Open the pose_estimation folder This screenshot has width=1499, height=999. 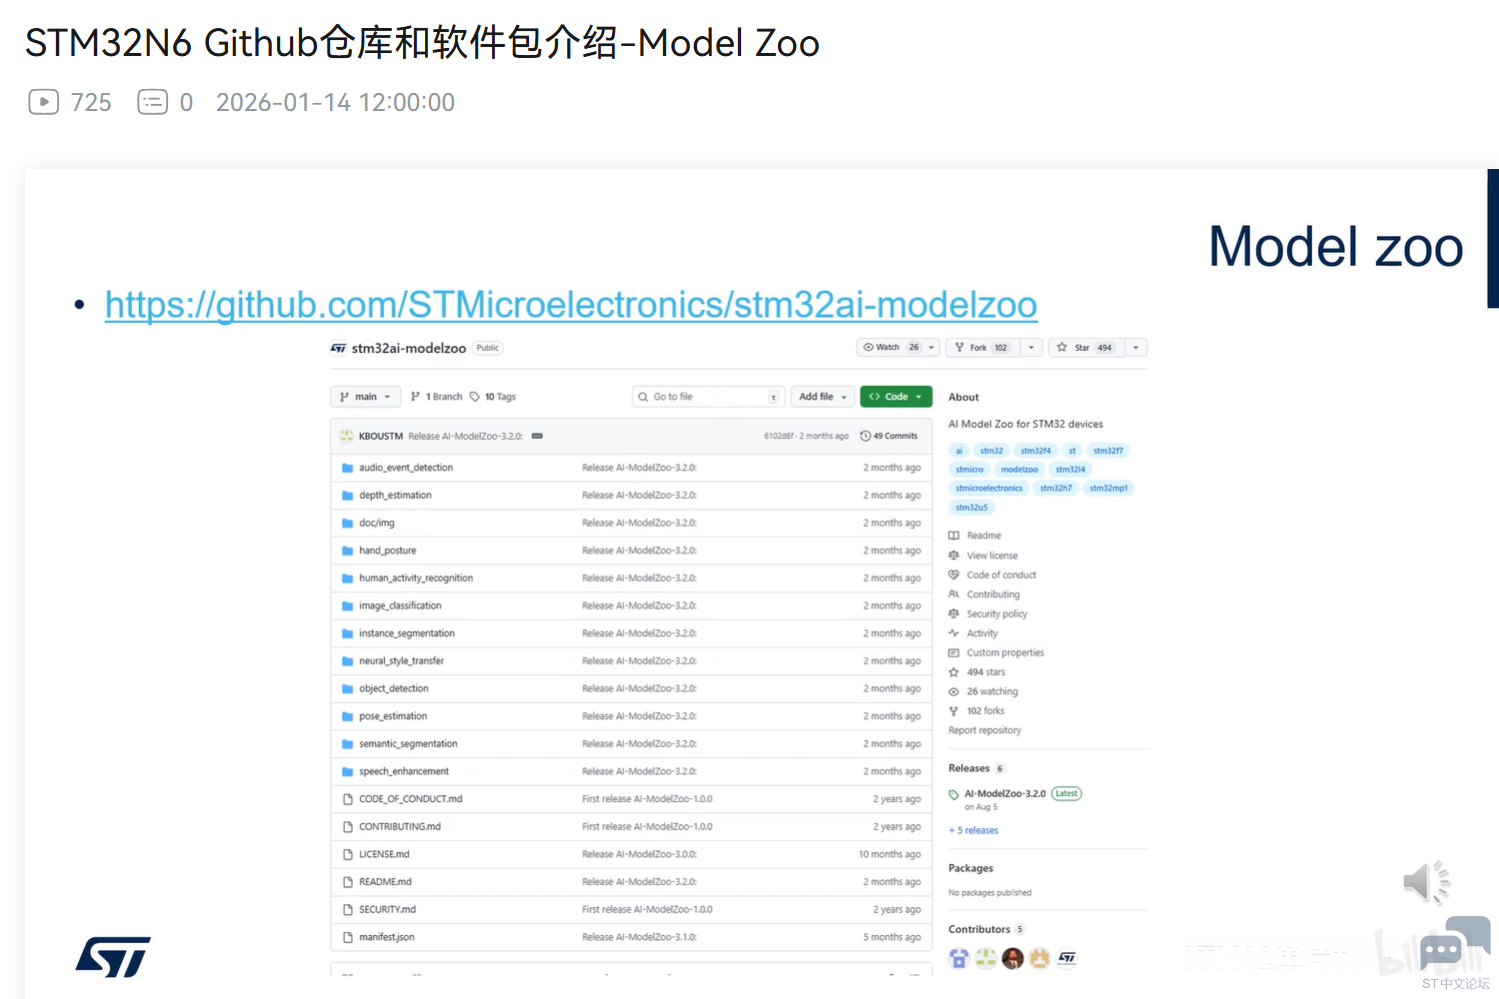393,717
